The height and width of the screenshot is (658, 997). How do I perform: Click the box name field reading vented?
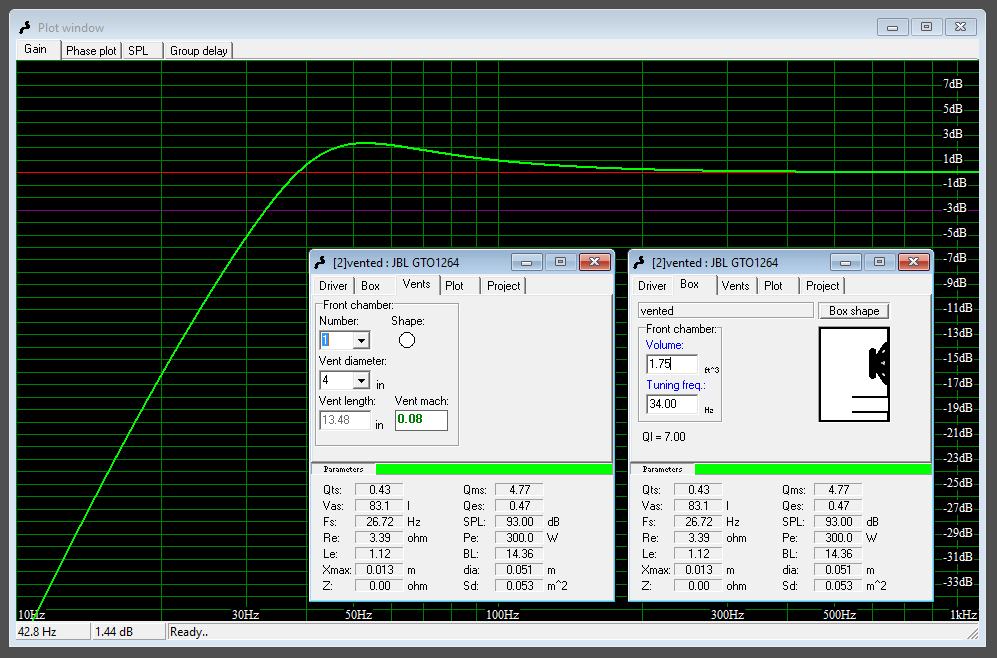pos(725,310)
